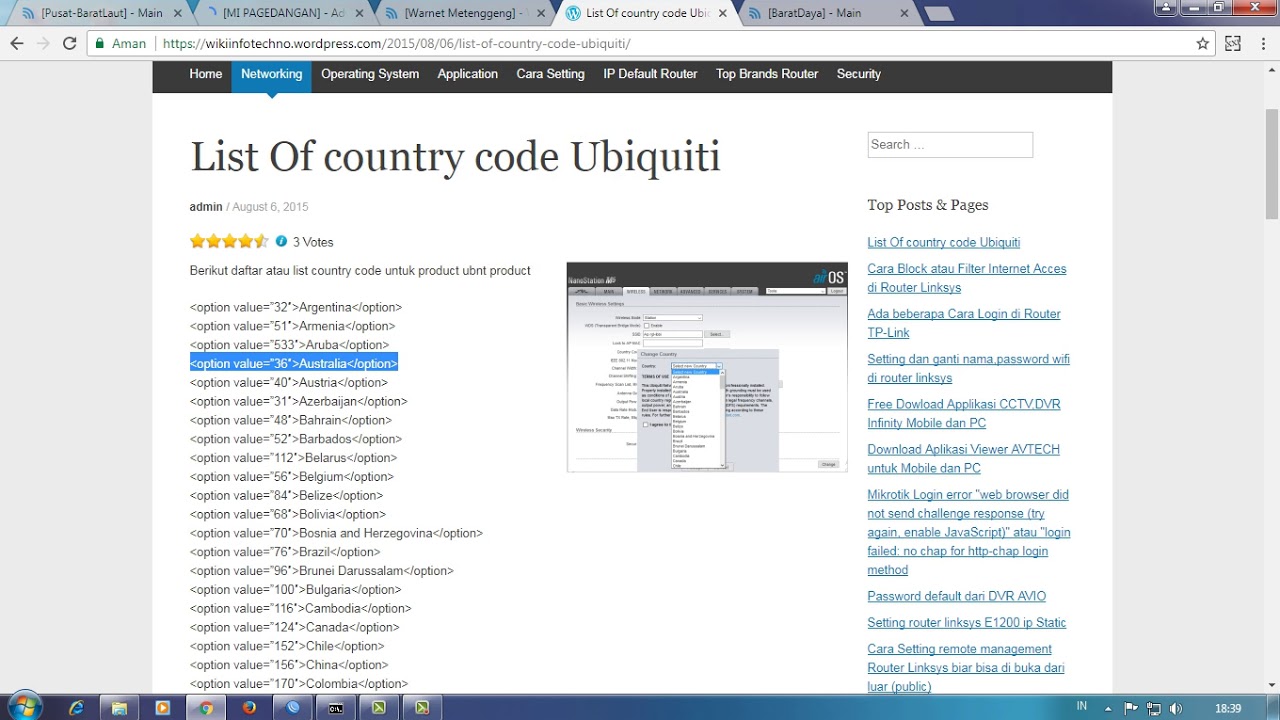The height and width of the screenshot is (720, 1280).
Task: Click the volume speaker tray icon
Action: 1176,708
